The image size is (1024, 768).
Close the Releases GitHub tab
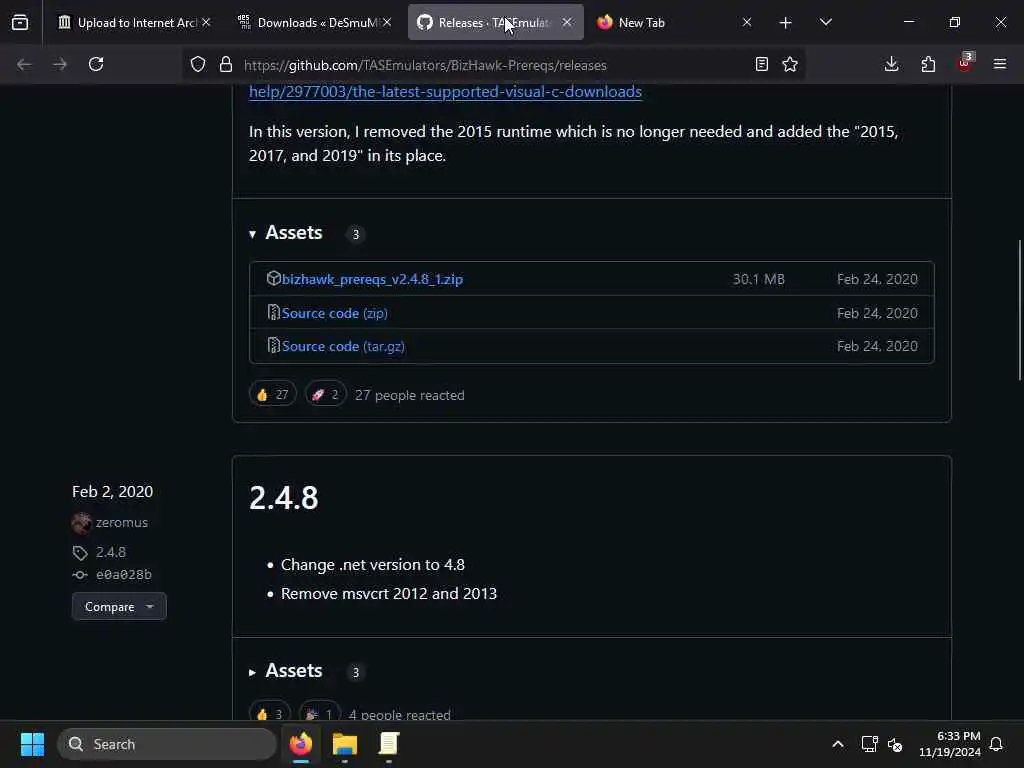pos(567,22)
